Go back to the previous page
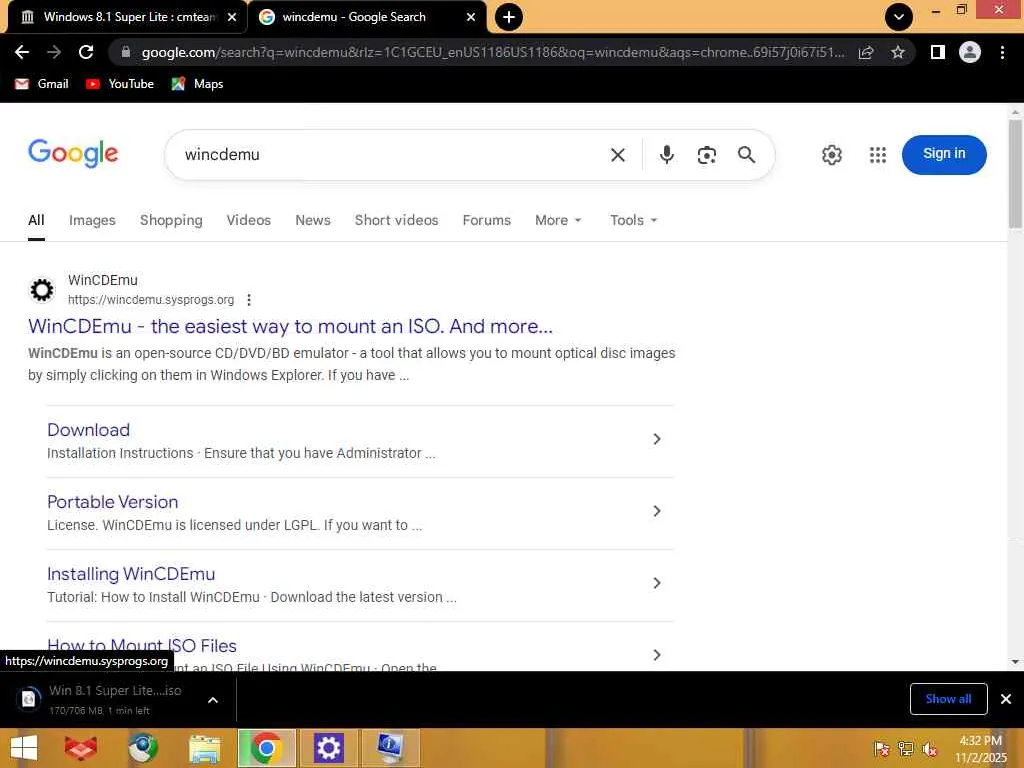Screen dimensions: 1024x768 [x=22, y=52]
